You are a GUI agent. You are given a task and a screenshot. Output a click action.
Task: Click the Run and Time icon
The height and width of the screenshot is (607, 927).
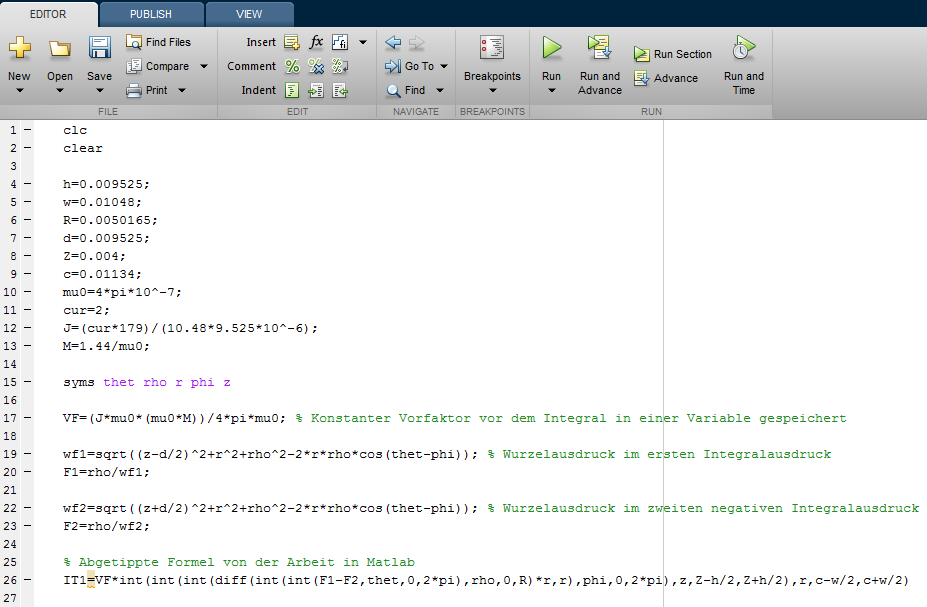743,47
